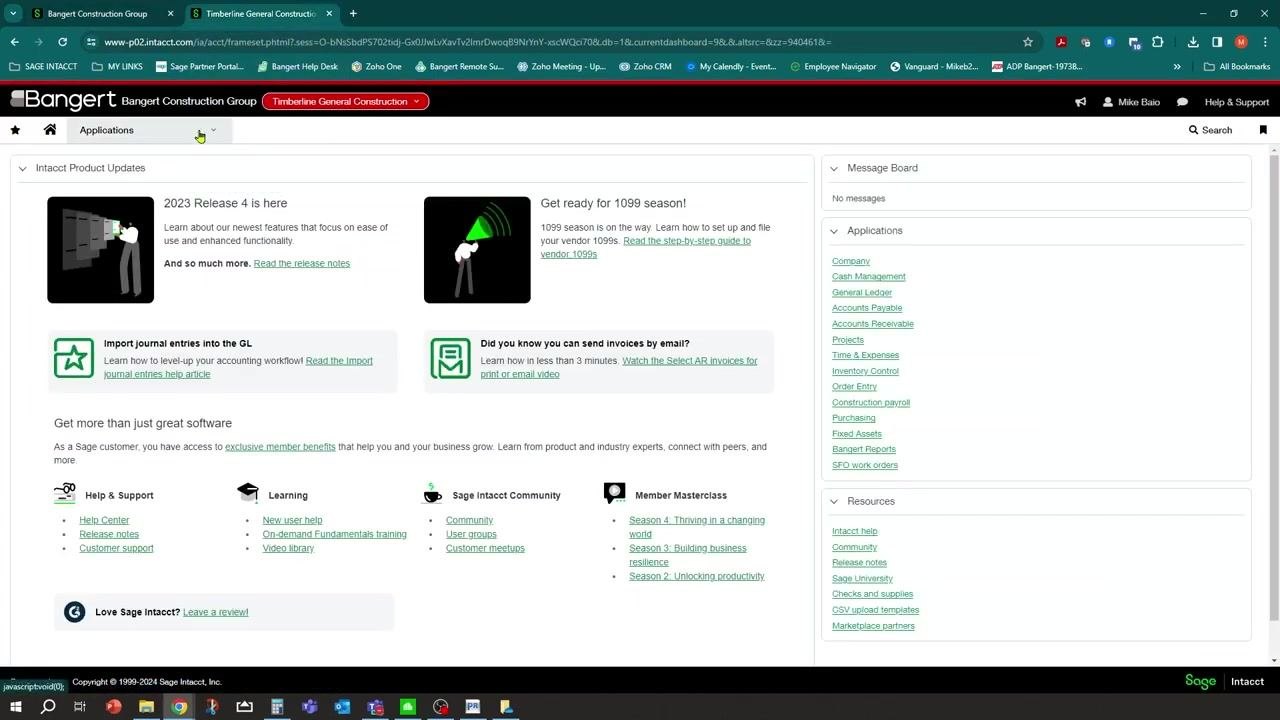This screenshot has height=720, width=1280.
Task: Open the Mike Baio user menu
Action: click(1130, 102)
